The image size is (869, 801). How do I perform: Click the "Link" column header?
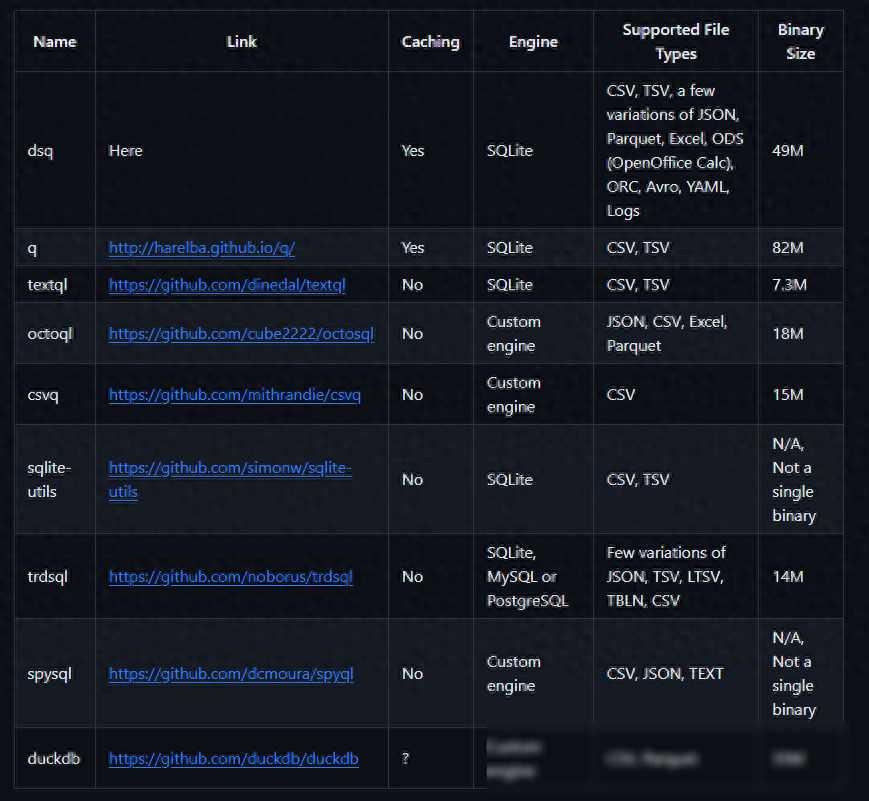(242, 42)
